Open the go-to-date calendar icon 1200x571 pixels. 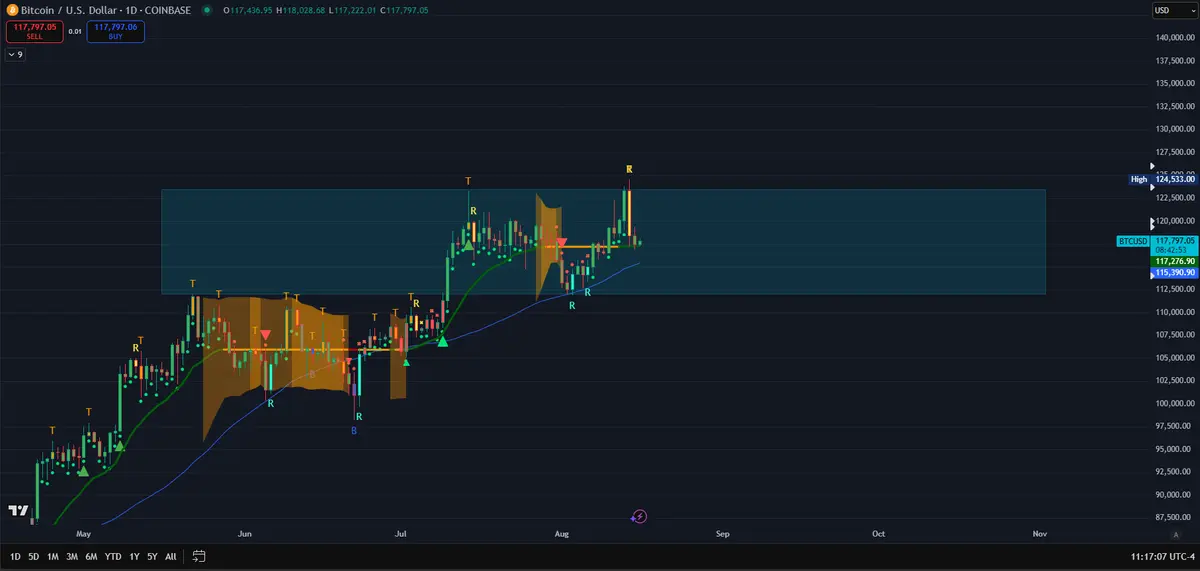pos(199,556)
